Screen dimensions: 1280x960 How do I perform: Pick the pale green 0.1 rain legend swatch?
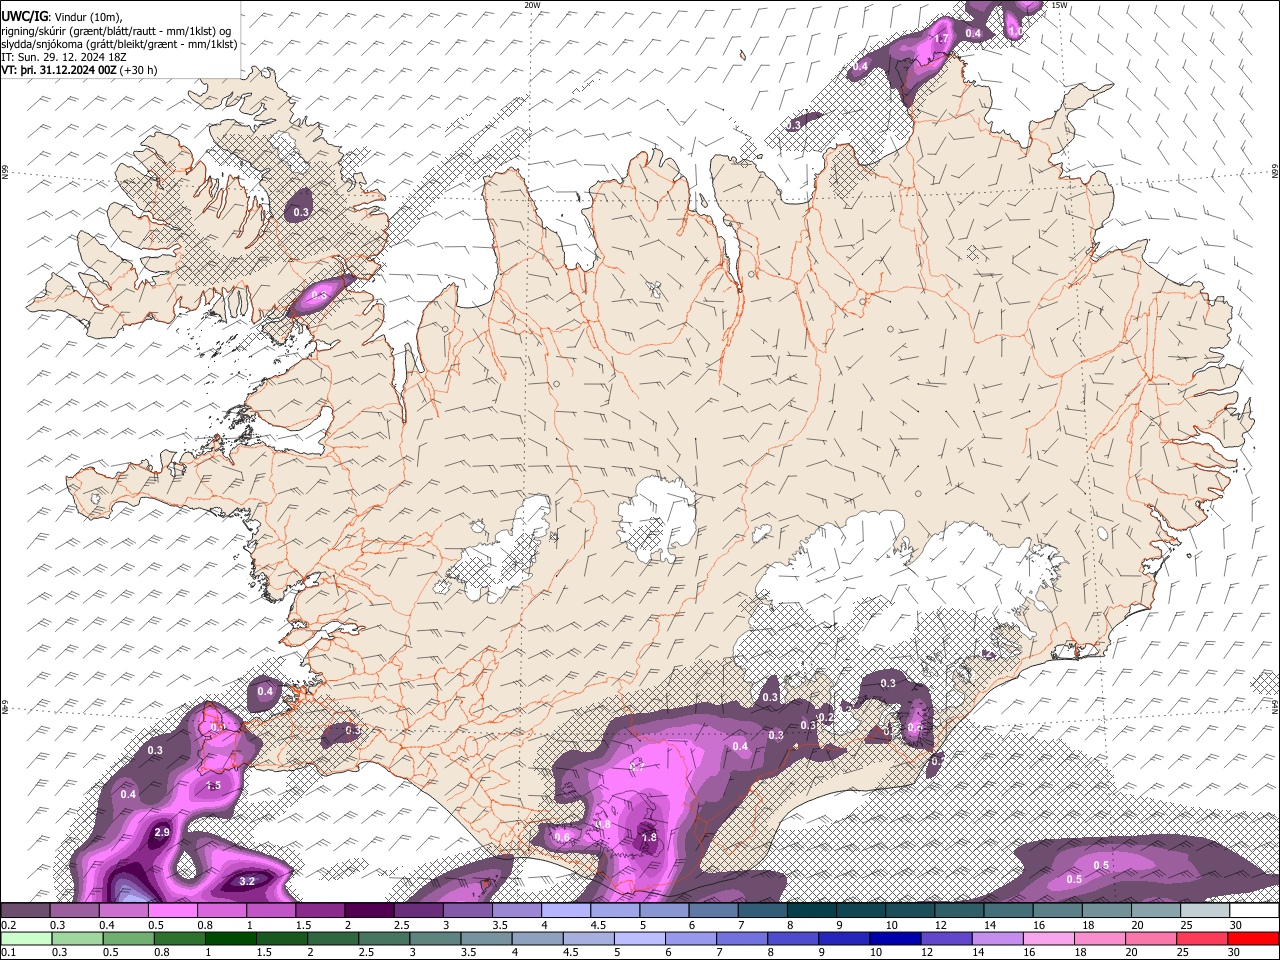click(x=25, y=938)
